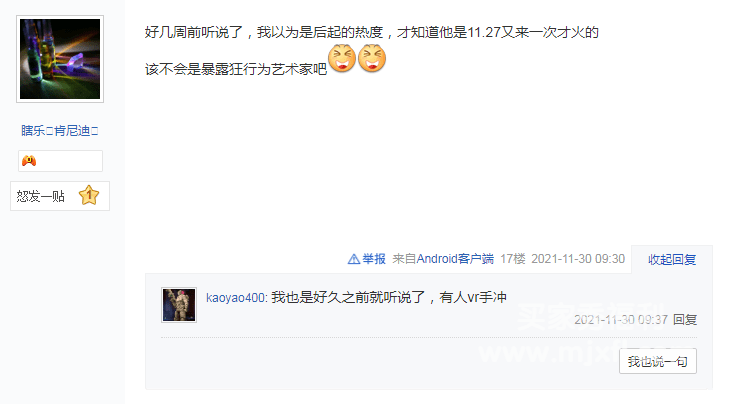The width and height of the screenshot is (729, 404).
Task: Click the 我也说一句 button
Action: (x=658, y=361)
